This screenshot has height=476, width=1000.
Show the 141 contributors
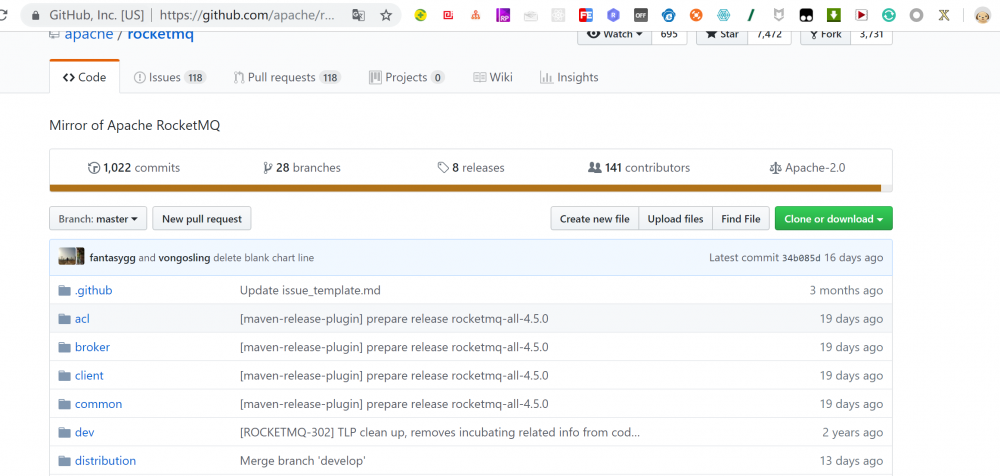click(x=639, y=168)
